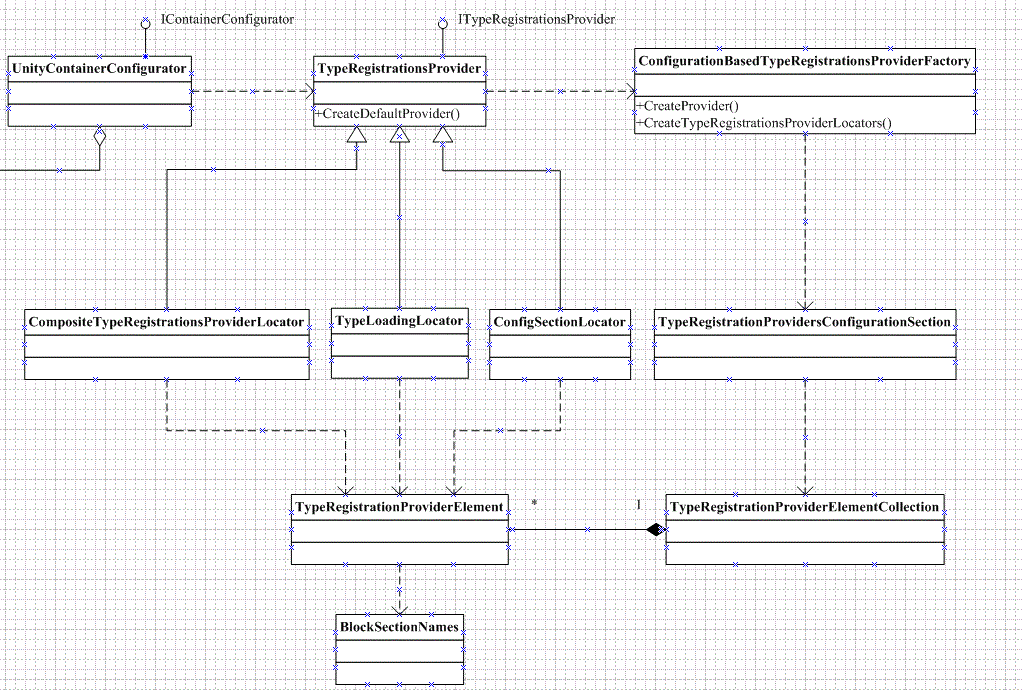Select the +CreateProvider() method text
This screenshot has width=1022, height=691.
point(687,106)
